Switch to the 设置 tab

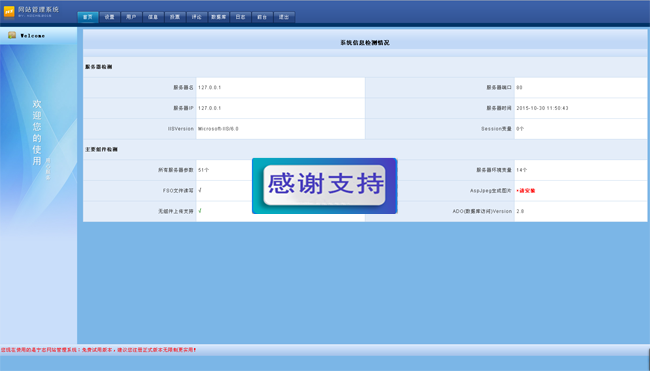pos(109,17)
